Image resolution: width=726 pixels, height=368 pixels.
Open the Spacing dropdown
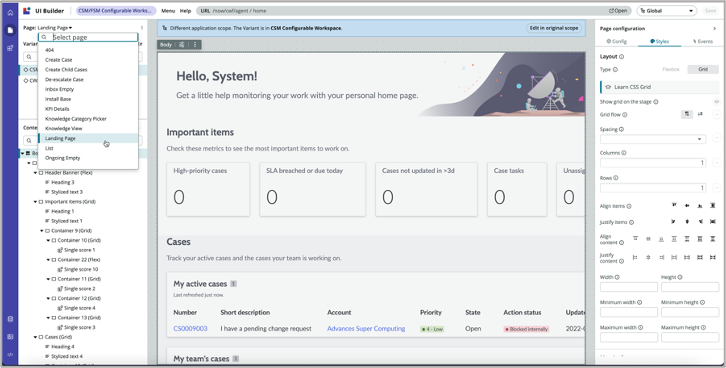(653, 139)
